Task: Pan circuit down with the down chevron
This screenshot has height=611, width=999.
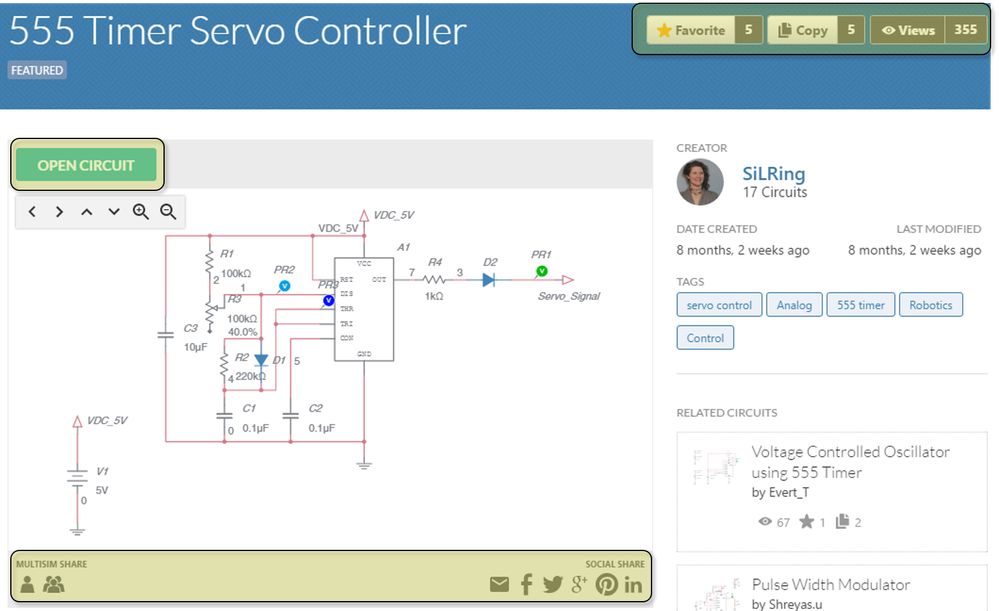Action: (x=113, y=212)
